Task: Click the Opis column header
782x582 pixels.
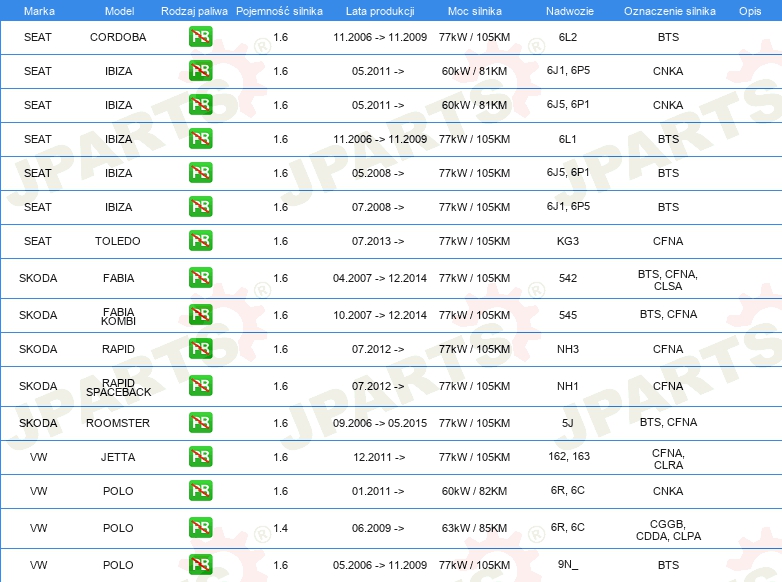Action: click(x=750, y=11)
